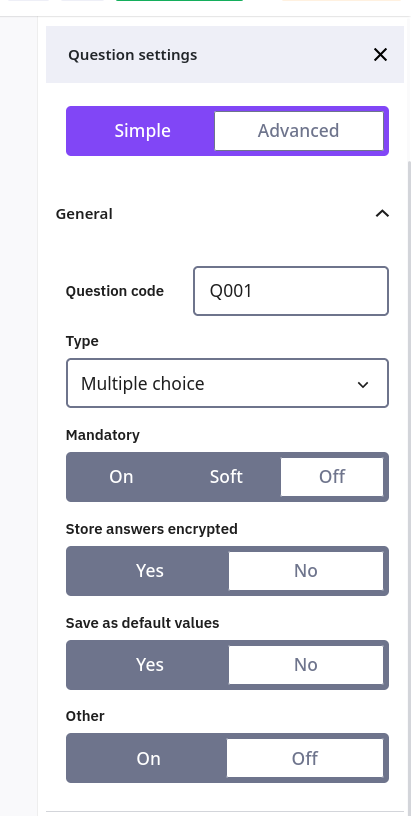Turn the Other option Off

coord(305,758)
